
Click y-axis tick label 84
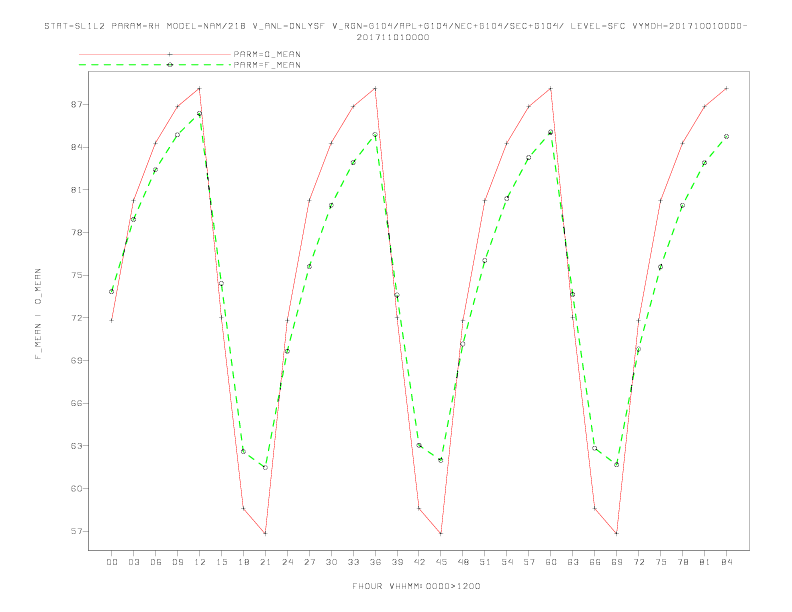76,147
